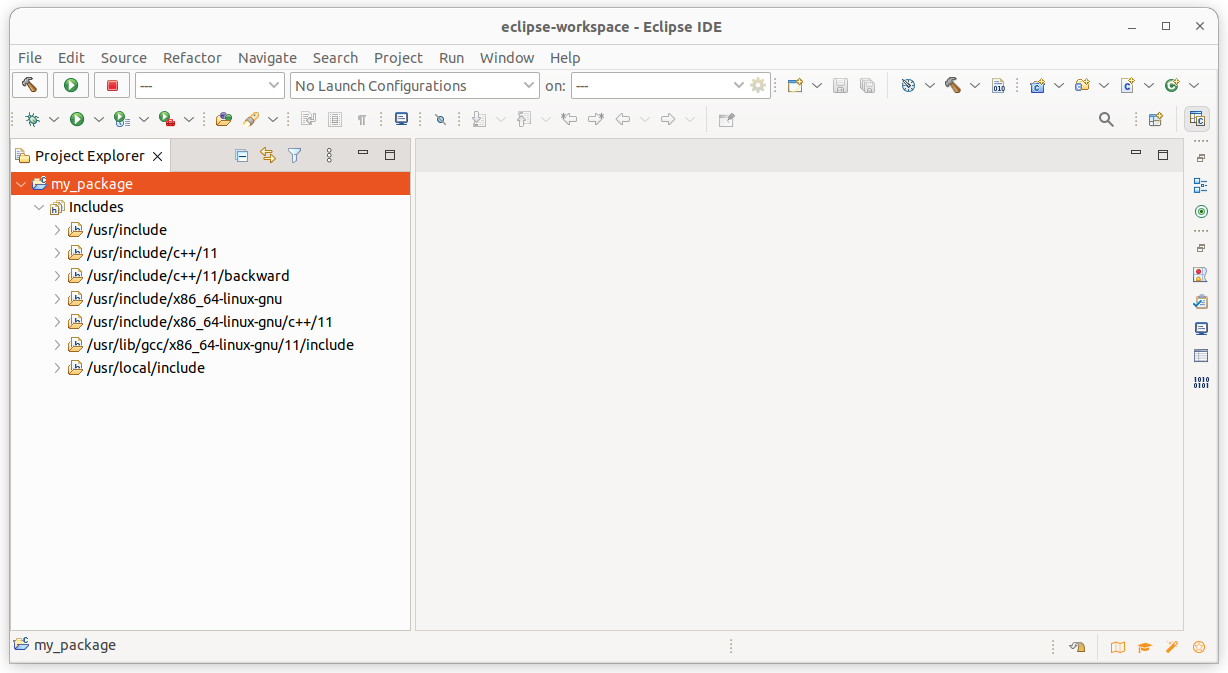This screenshot has width=1228, height=673.
Task: Open the Search dialog via magnifier icon
Action: [x=1105, y=119]
